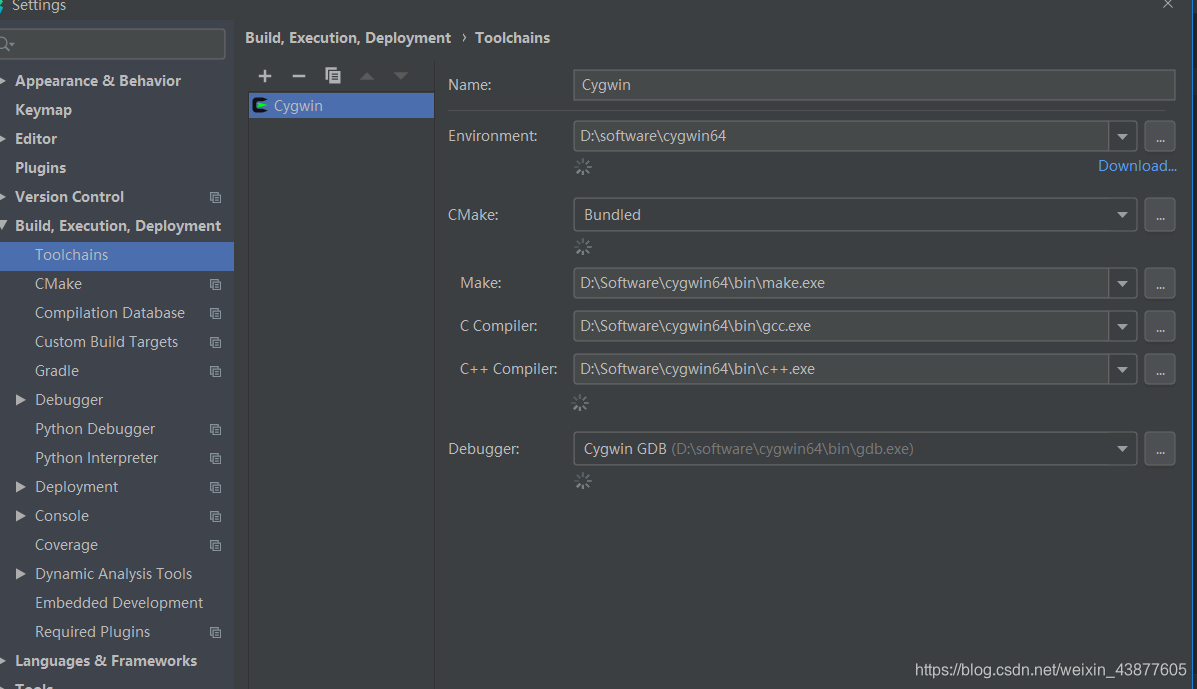
Task: Close the Settings dialog
Action: 1168,5
